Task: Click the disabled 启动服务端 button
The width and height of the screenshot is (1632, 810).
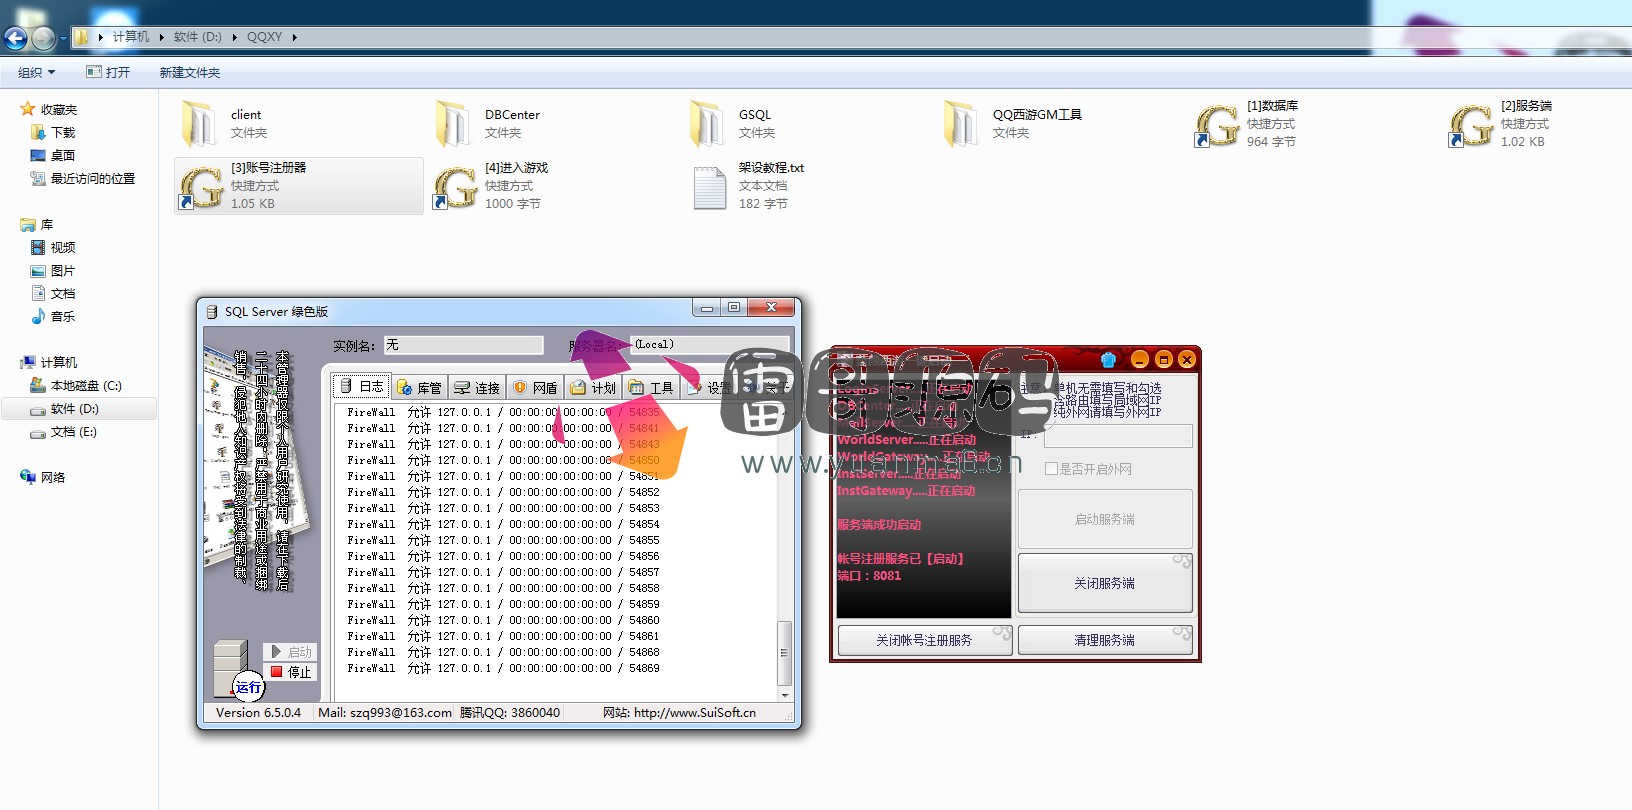Action: [1105, 519]
